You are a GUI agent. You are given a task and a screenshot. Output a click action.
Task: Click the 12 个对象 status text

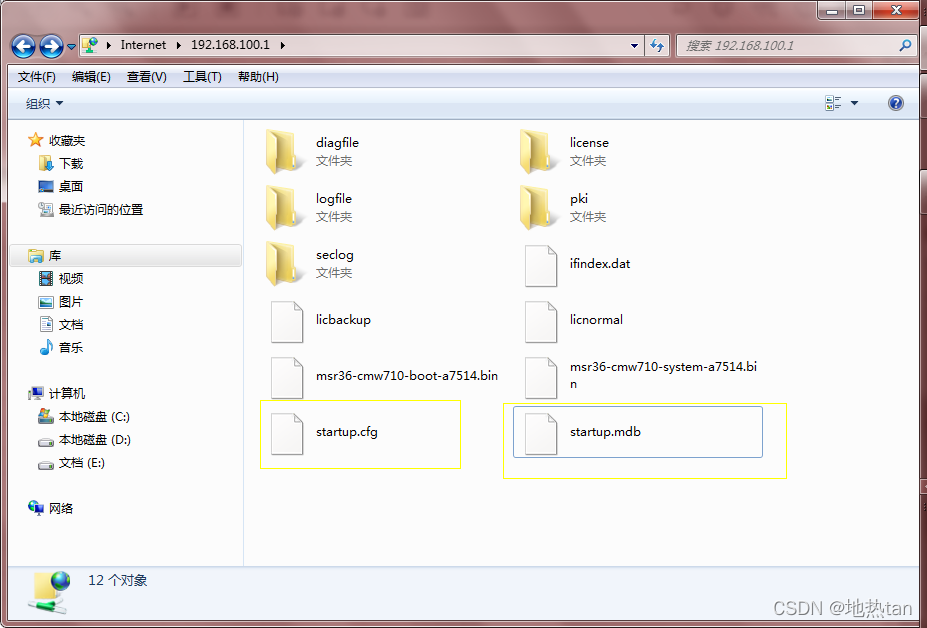coord(118,581)
